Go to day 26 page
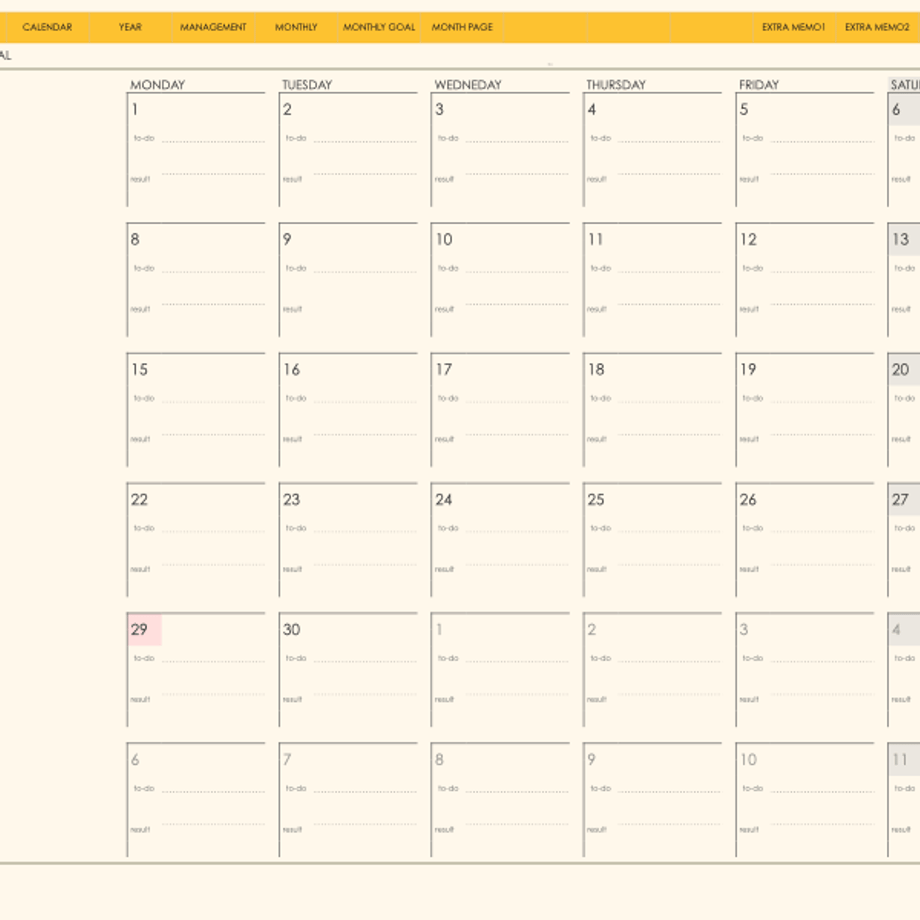 click(x=748, y=500)
